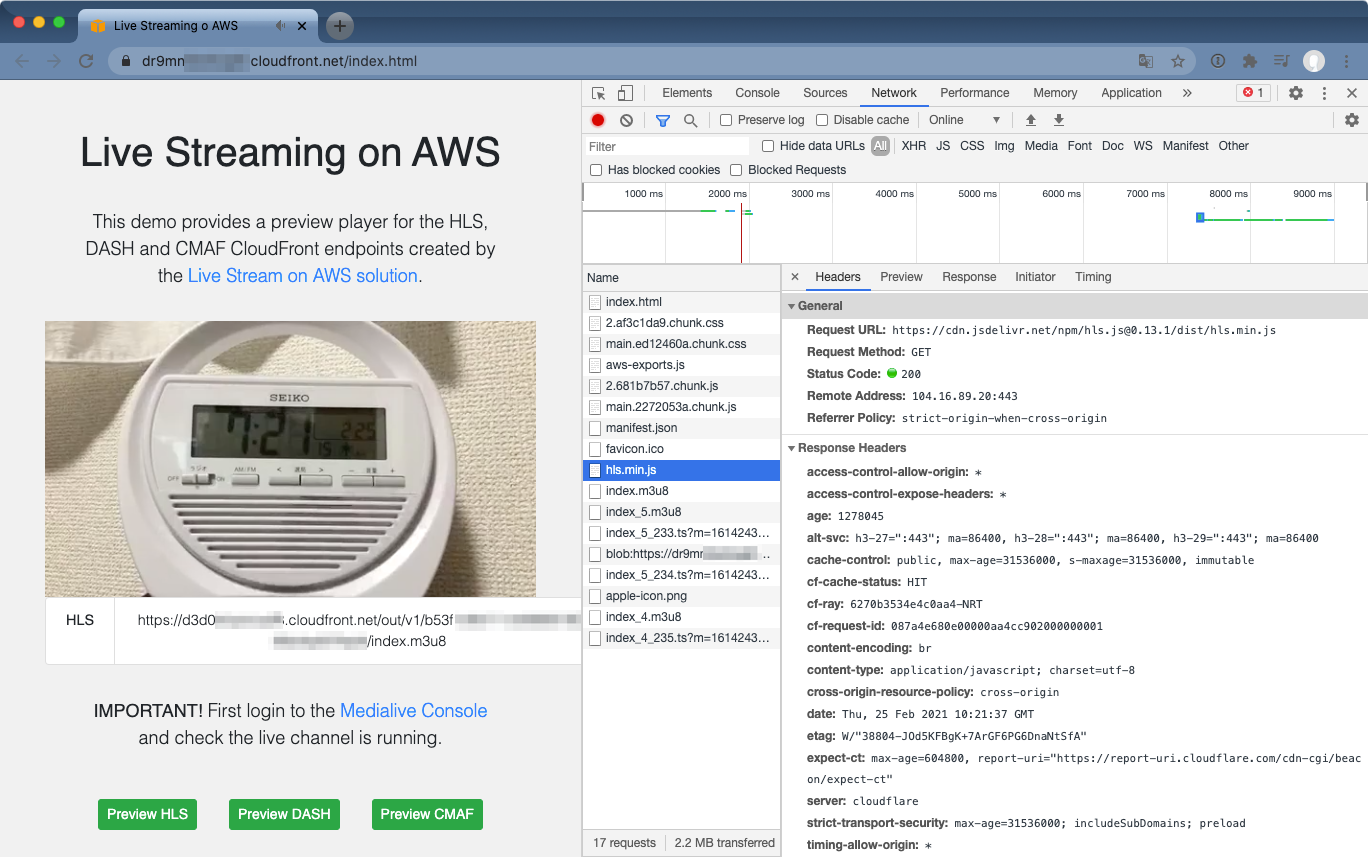Viewport: 1368px width, 857px height.
Task: Stop recording network log (red dot)
Action: pos(598,120)
